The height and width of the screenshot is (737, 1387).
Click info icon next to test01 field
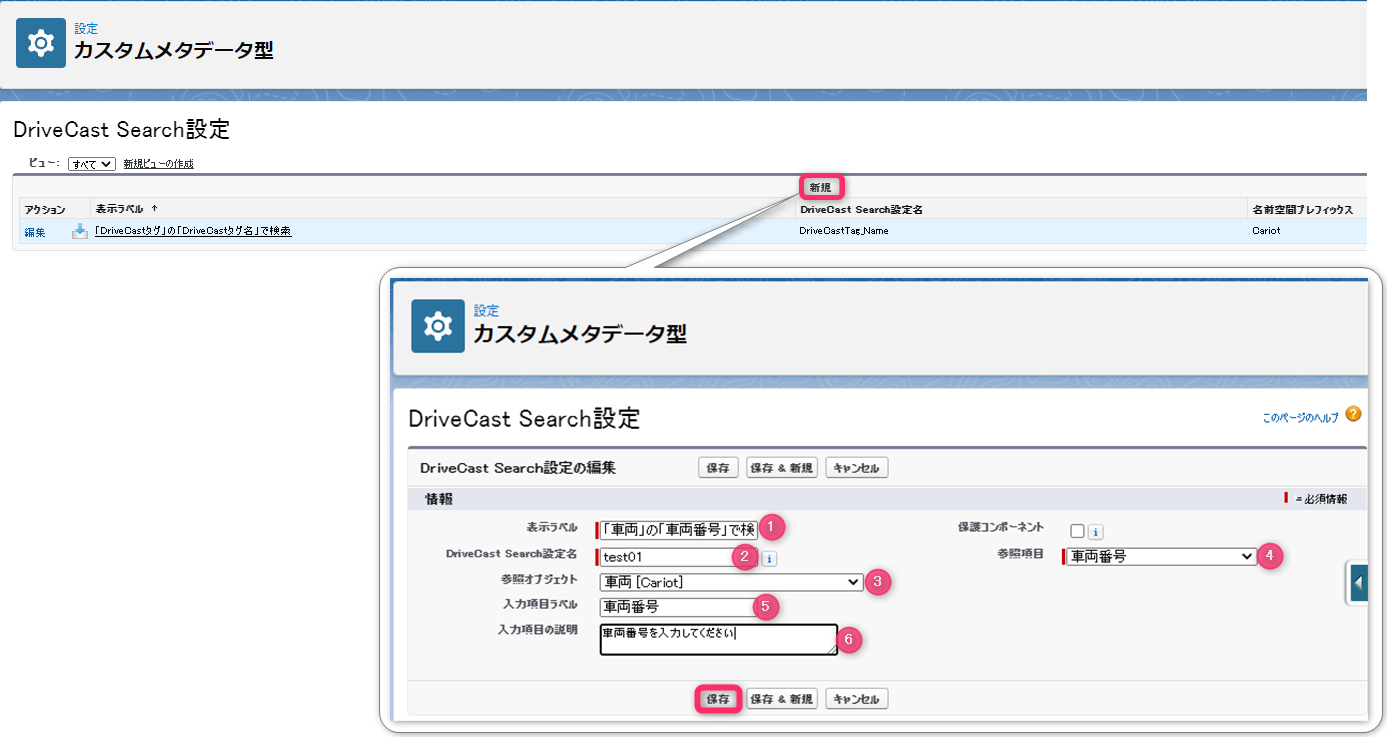pyautogui.click(x=769, y=559)
